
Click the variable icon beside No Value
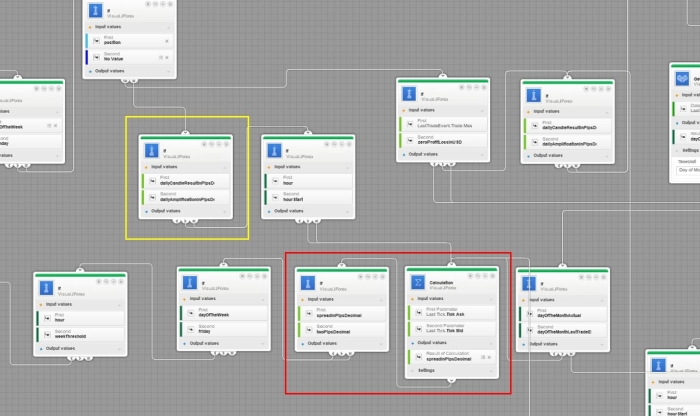96,57
